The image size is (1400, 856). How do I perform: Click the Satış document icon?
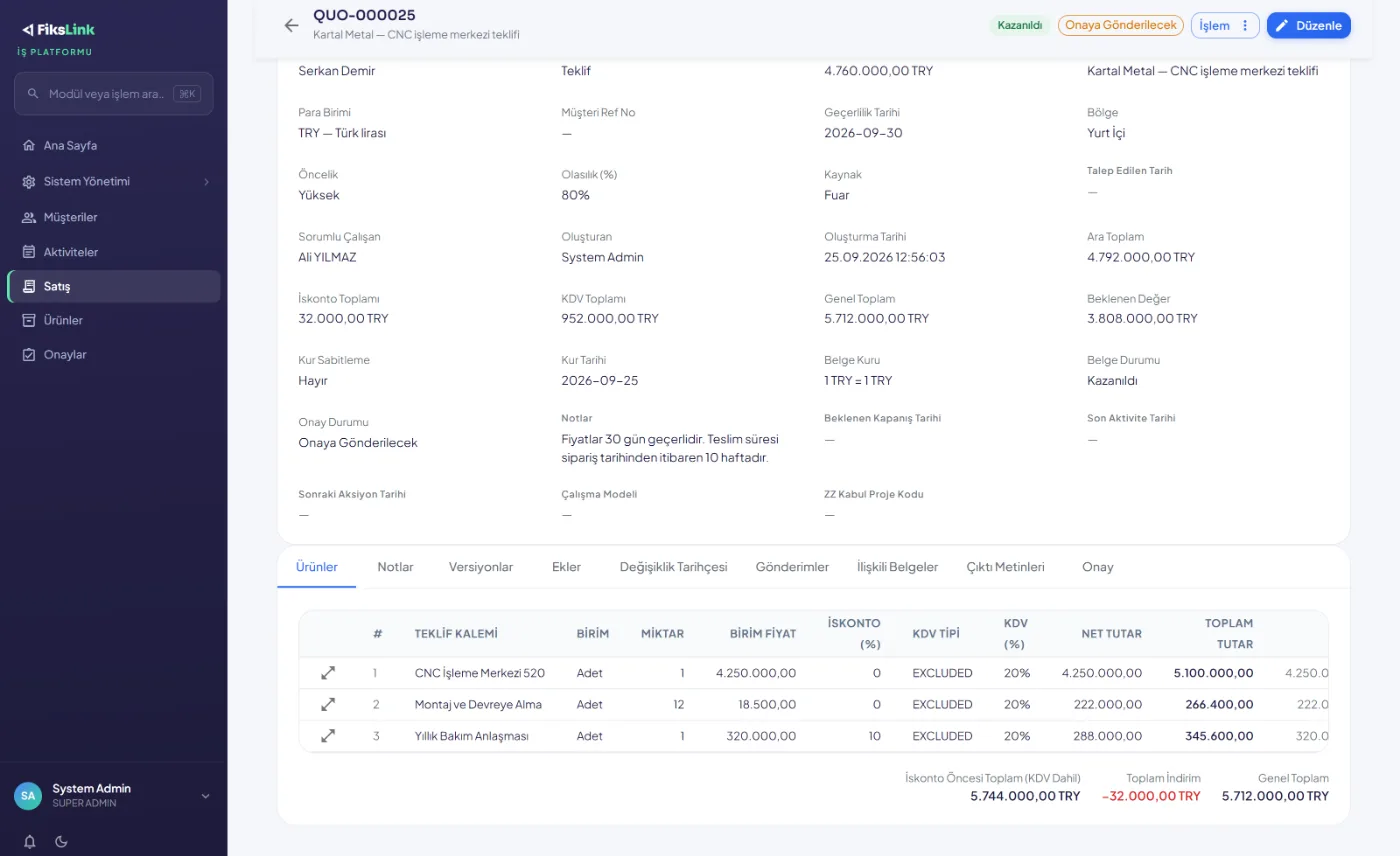tap(29, 286)
